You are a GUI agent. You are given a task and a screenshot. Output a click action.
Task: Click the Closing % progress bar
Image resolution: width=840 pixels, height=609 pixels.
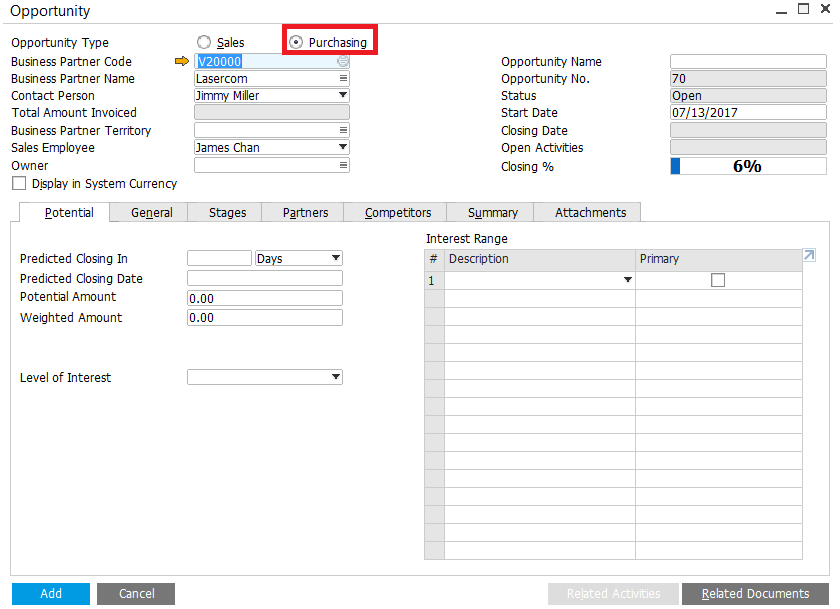(x=748, y=166)
